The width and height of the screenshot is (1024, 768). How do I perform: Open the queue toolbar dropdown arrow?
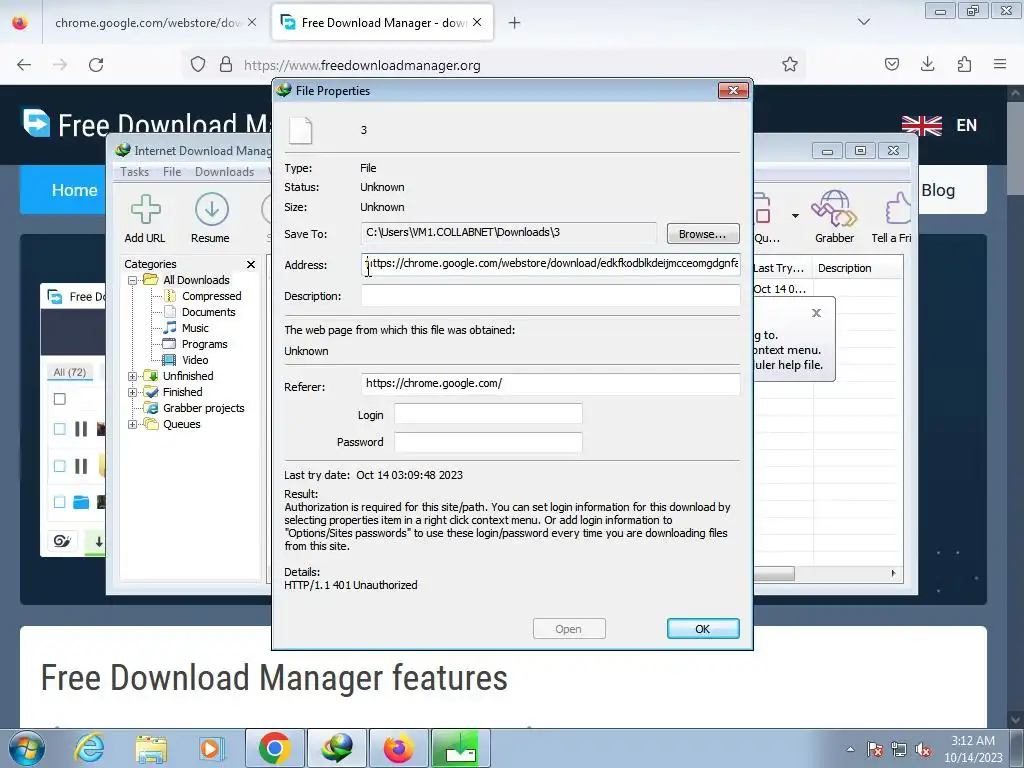tap(795, 216)
